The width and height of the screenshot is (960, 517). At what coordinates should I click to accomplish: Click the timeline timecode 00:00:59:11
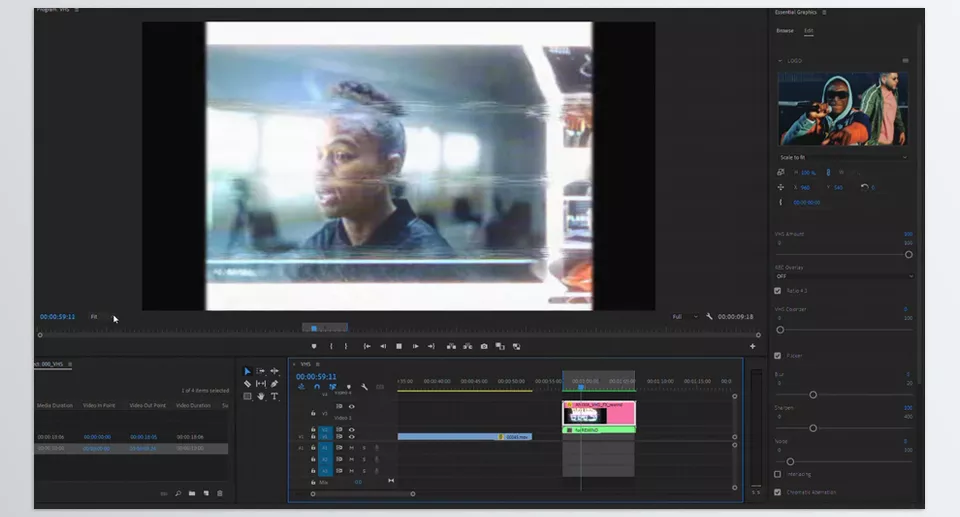tap(316, 377)
